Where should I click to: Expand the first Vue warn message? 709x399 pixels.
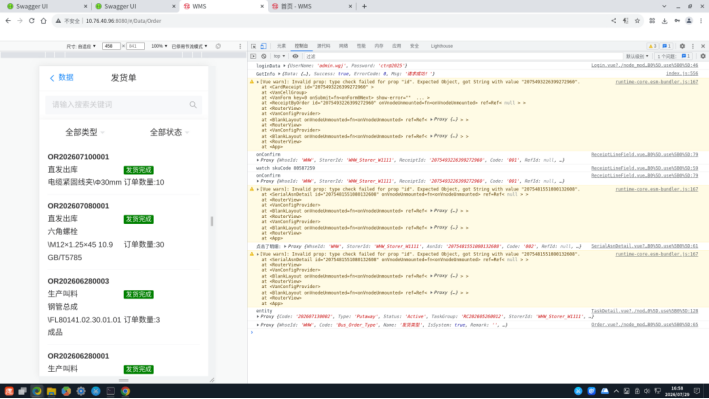(x=258, y=82)
